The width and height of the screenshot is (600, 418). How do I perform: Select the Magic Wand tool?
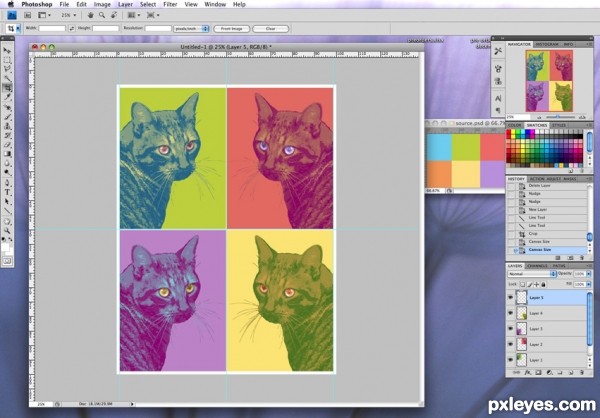point(7,78)
